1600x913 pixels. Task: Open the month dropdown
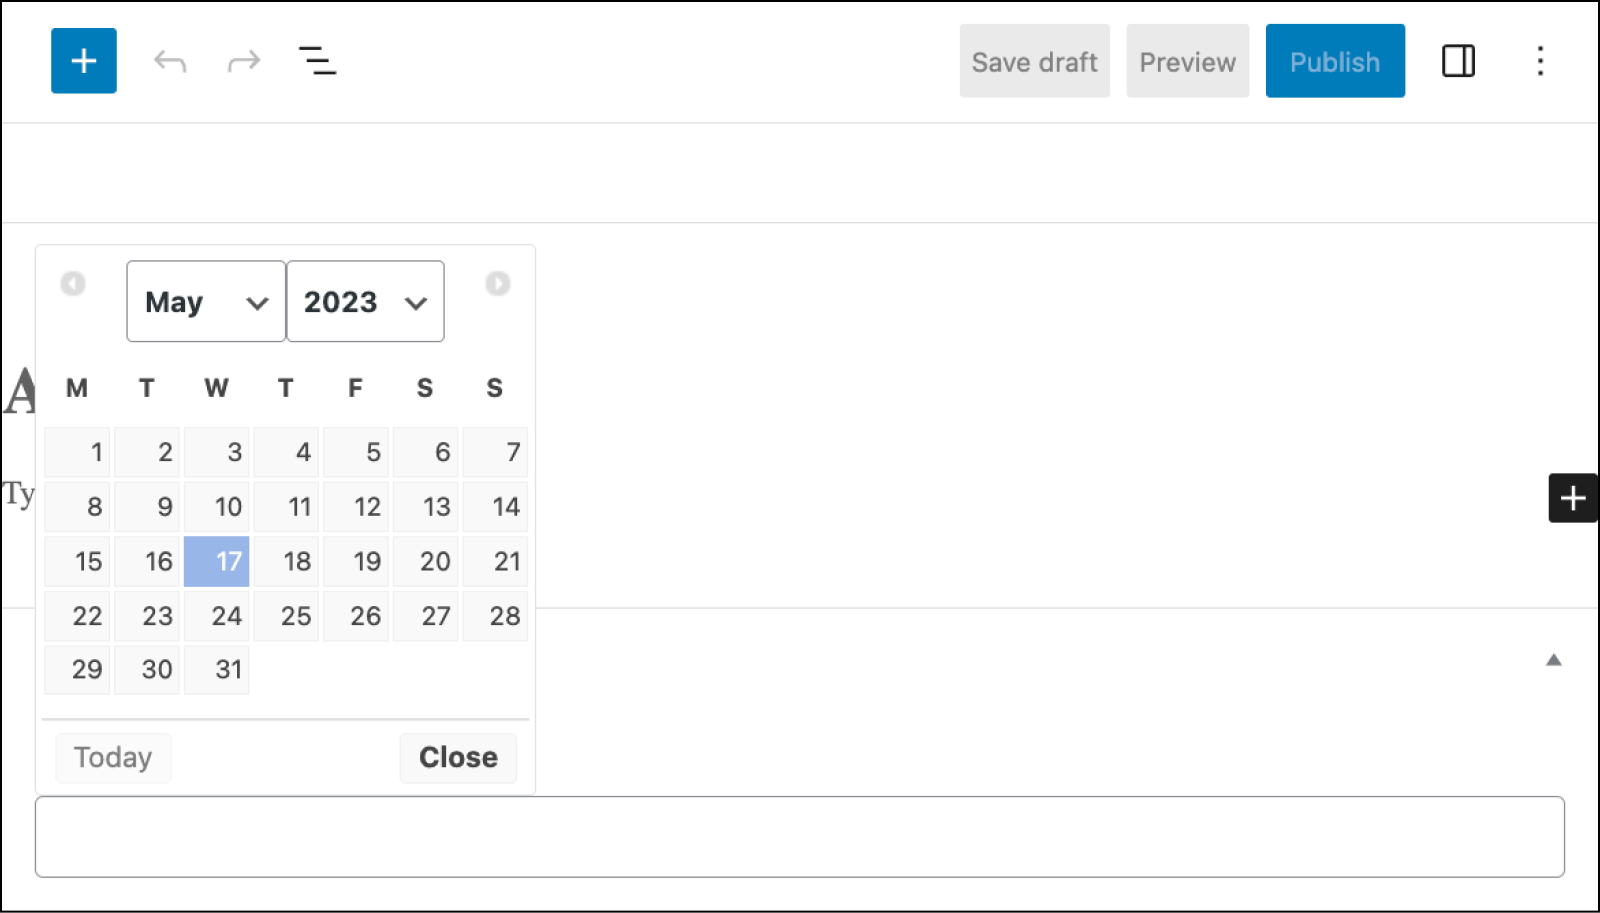205,301
